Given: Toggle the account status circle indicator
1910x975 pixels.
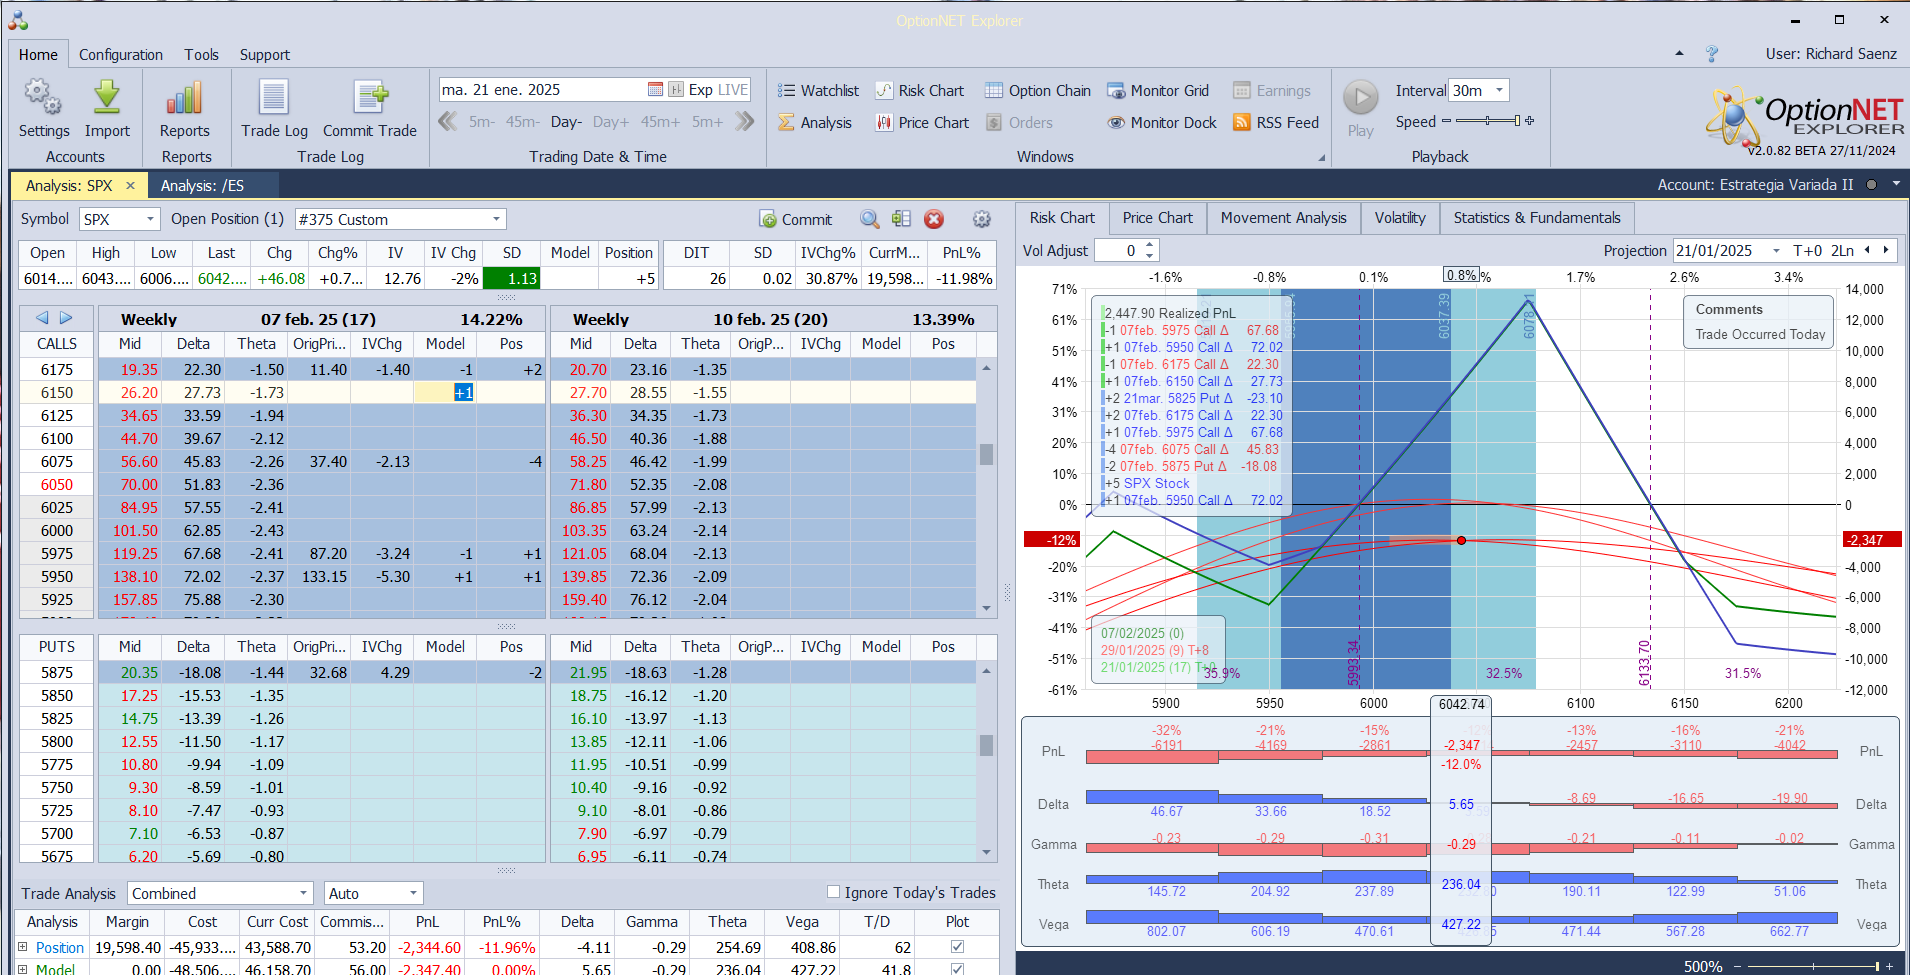Looking at the screenshot, I should (x=1871, y=185).
